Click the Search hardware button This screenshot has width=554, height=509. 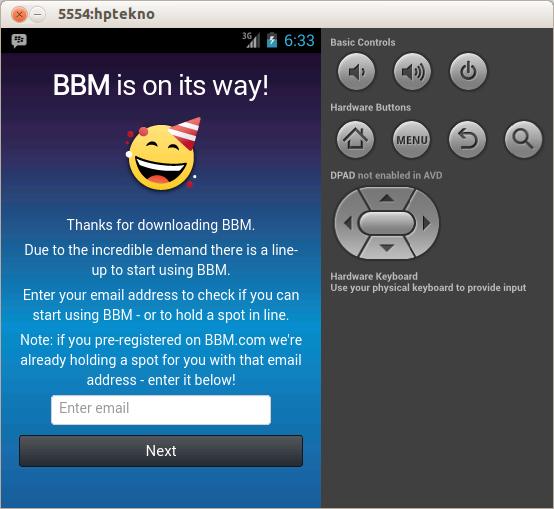(523, 140)
